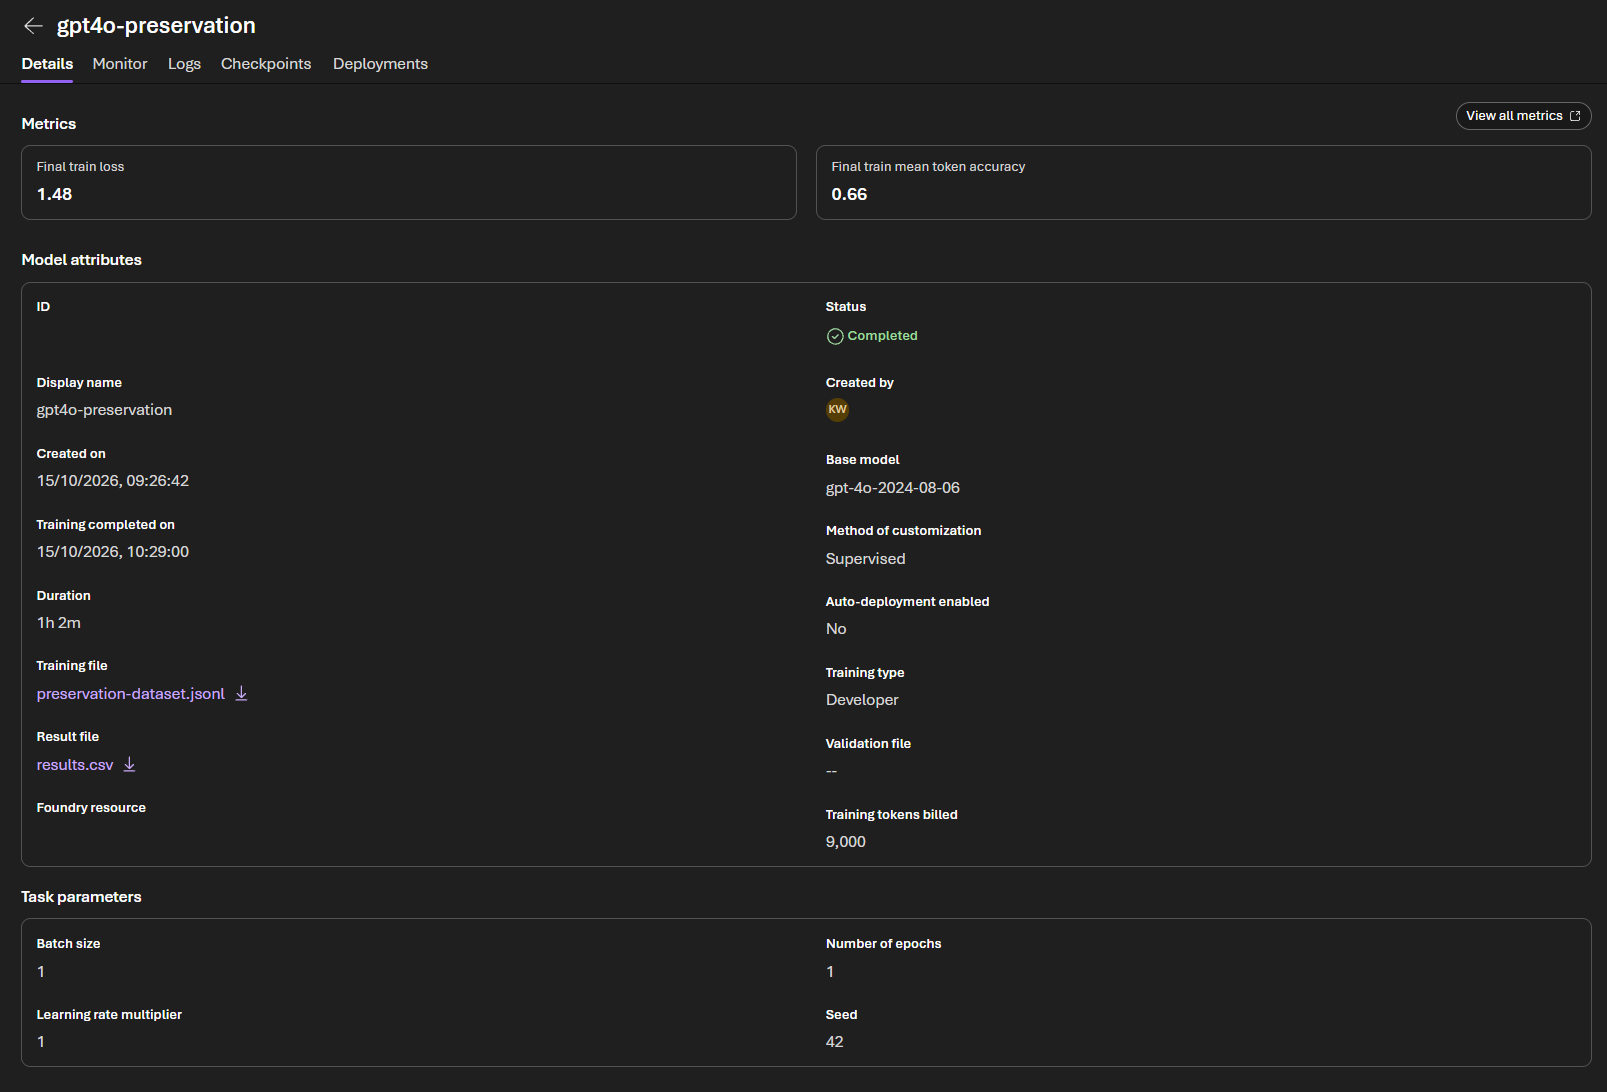Open the Deployments tab
Image resolution: width=1607 pixels, height=1092 pixels.
pyautogui.click(x=380, y=64)
